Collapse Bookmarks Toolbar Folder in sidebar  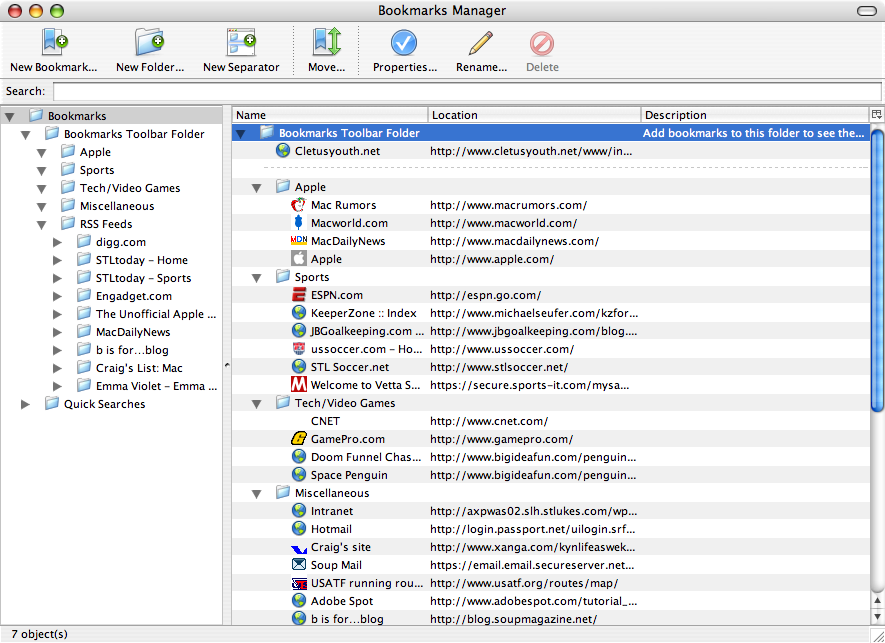tap(25, 135)
